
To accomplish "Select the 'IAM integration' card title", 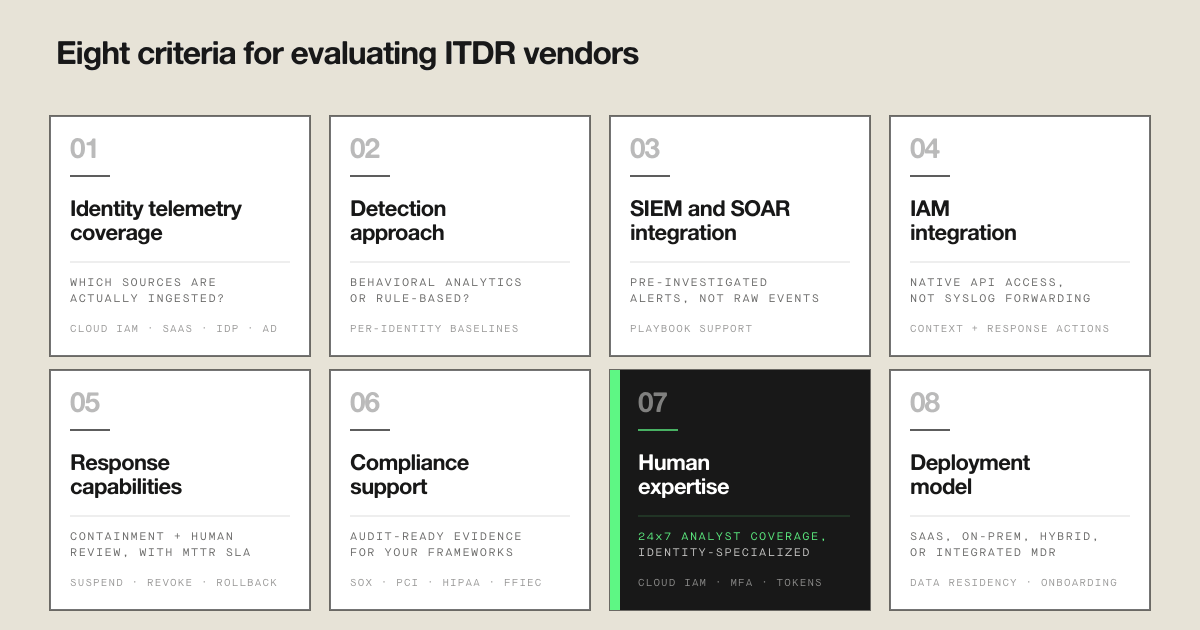I will [x=963, y=221].
